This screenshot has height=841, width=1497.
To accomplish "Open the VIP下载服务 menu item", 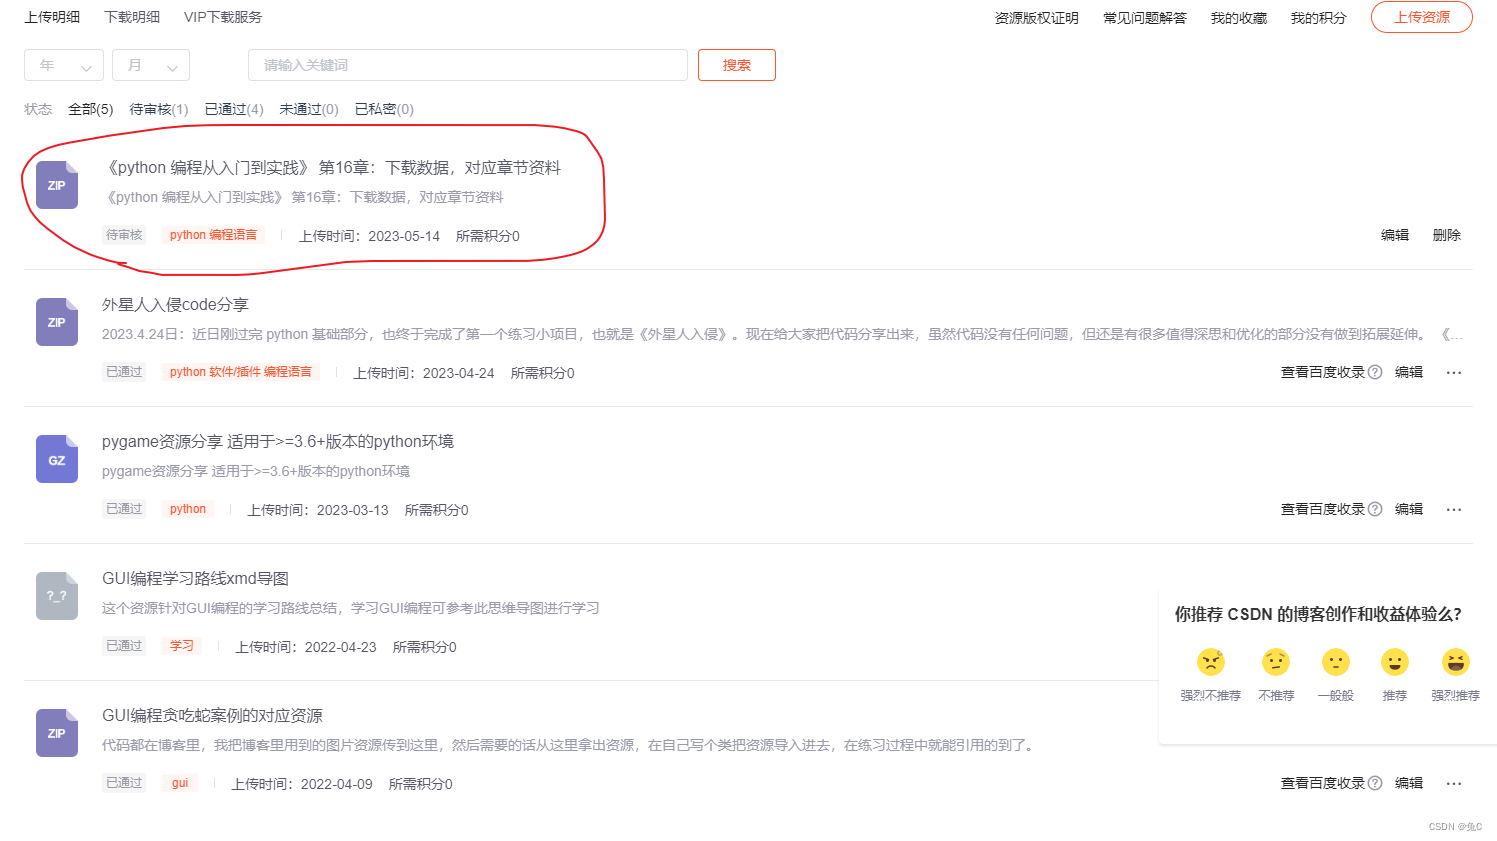I will coord(221,17).
